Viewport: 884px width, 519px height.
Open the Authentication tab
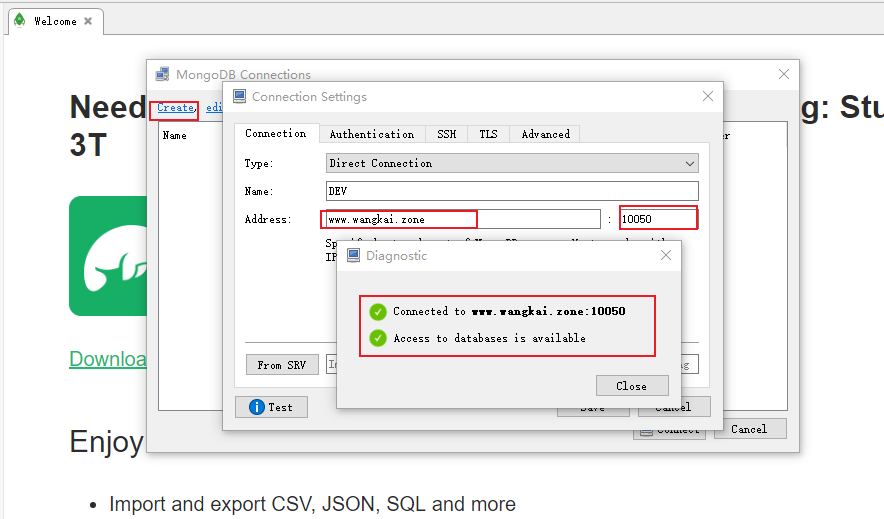372,134
